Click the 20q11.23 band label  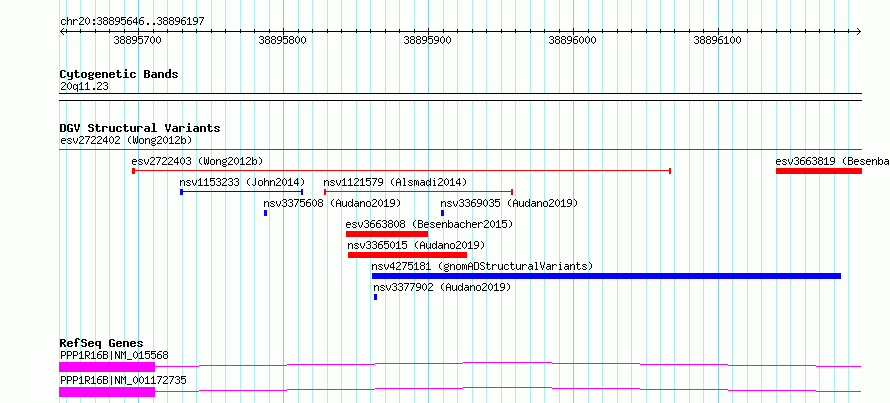tap(84, 87)
